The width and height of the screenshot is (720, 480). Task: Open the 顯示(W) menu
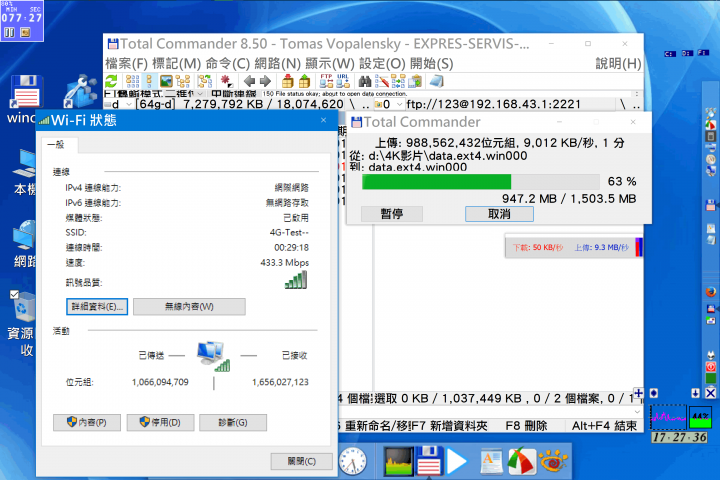point(330,63)
